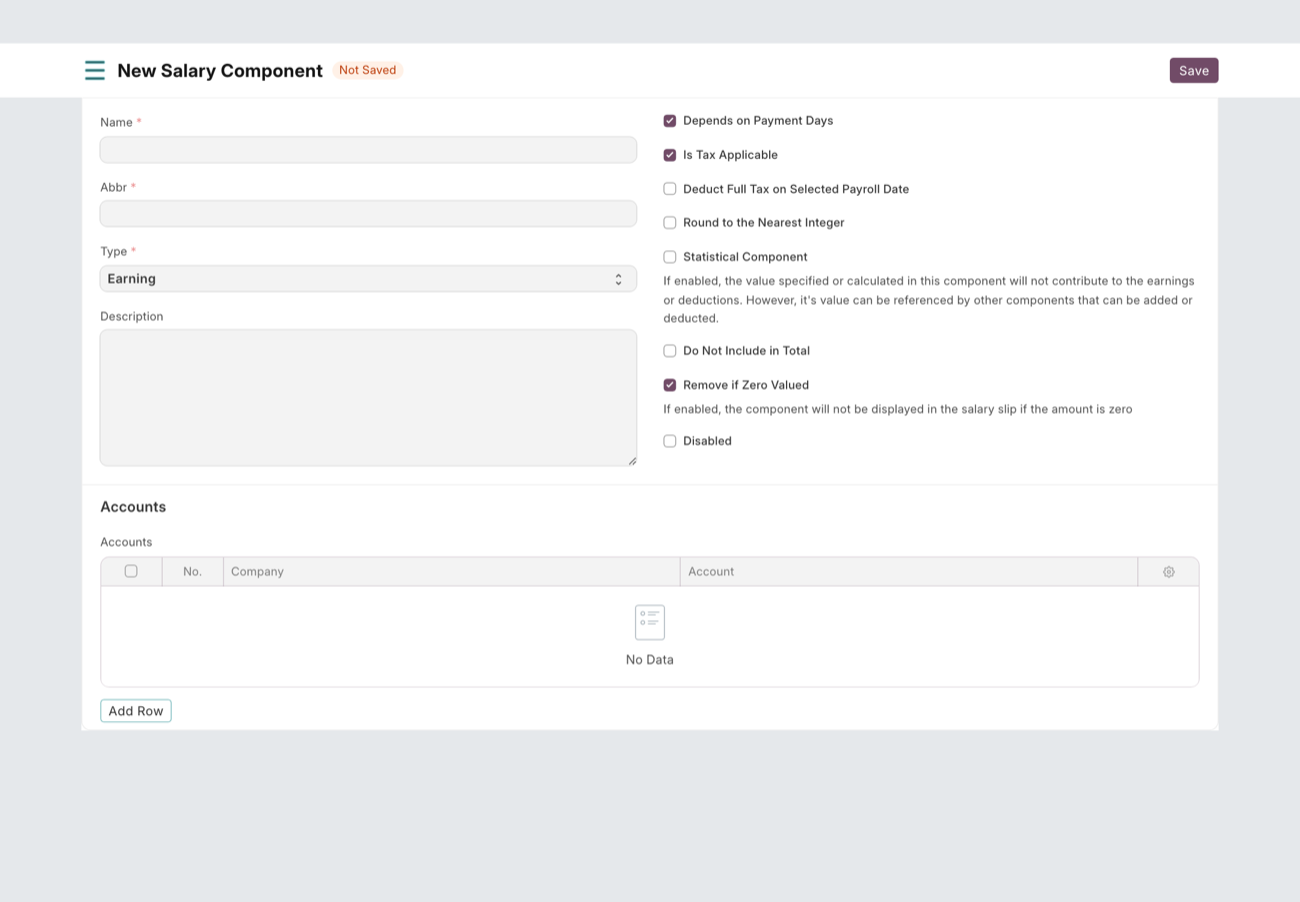Image resolution: width=1300 pixels, height=902 pixels.
Task: Uncheck Is Tax Applicable checkbox
Action: (670, 155)
